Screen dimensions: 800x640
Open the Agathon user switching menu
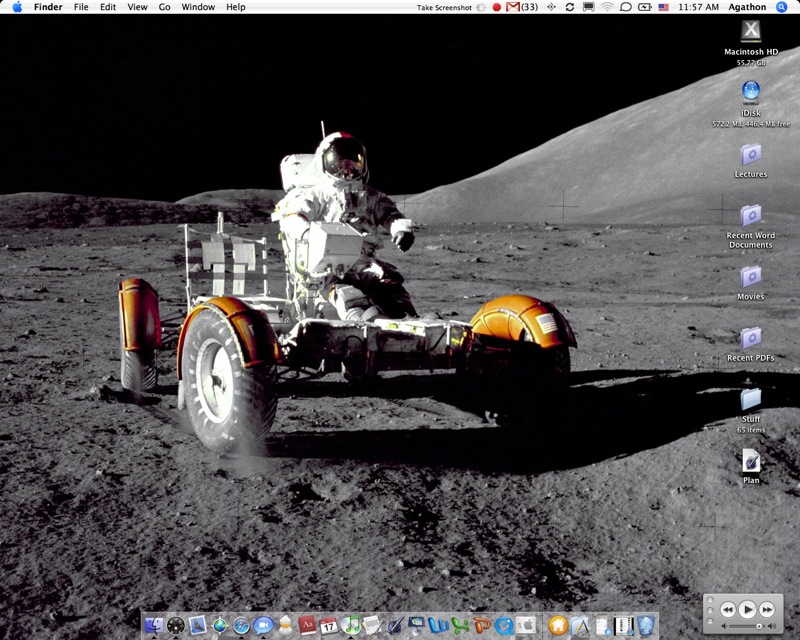746,7
